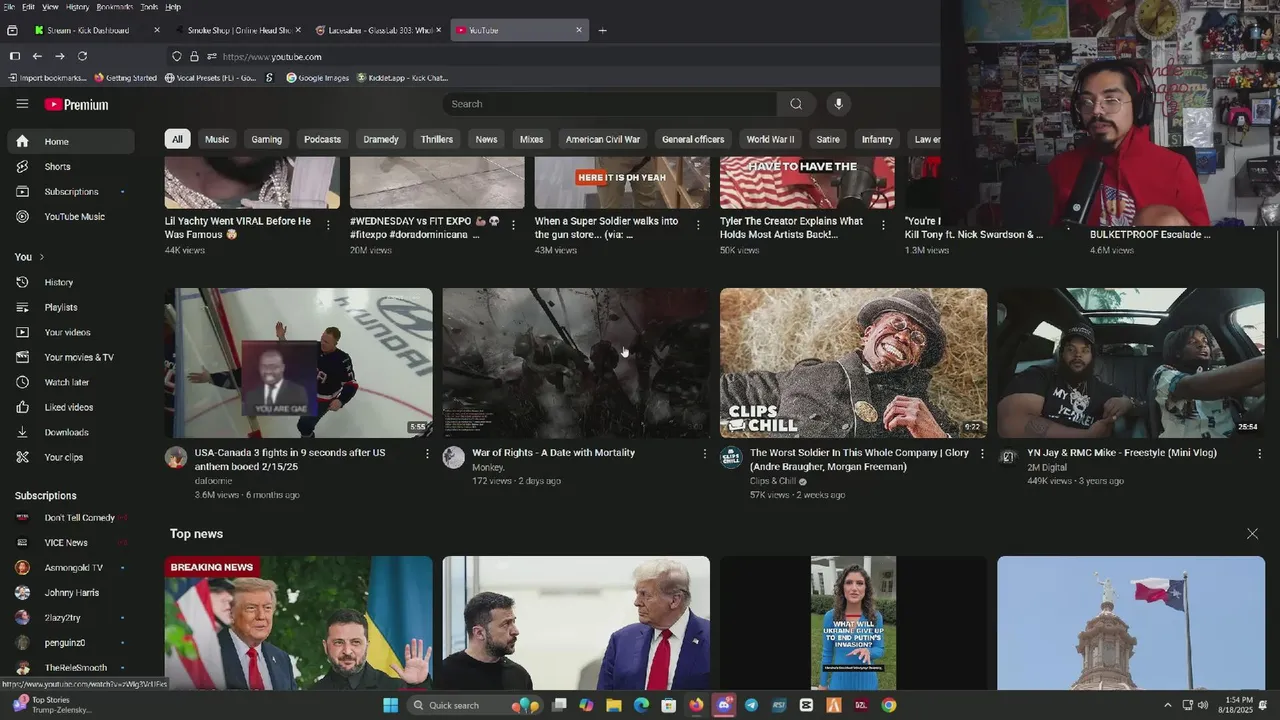Open penguinz0 subscription channel
This screenshot has height=720, width=1280.
pyautogui.click(x=70, y=643)
